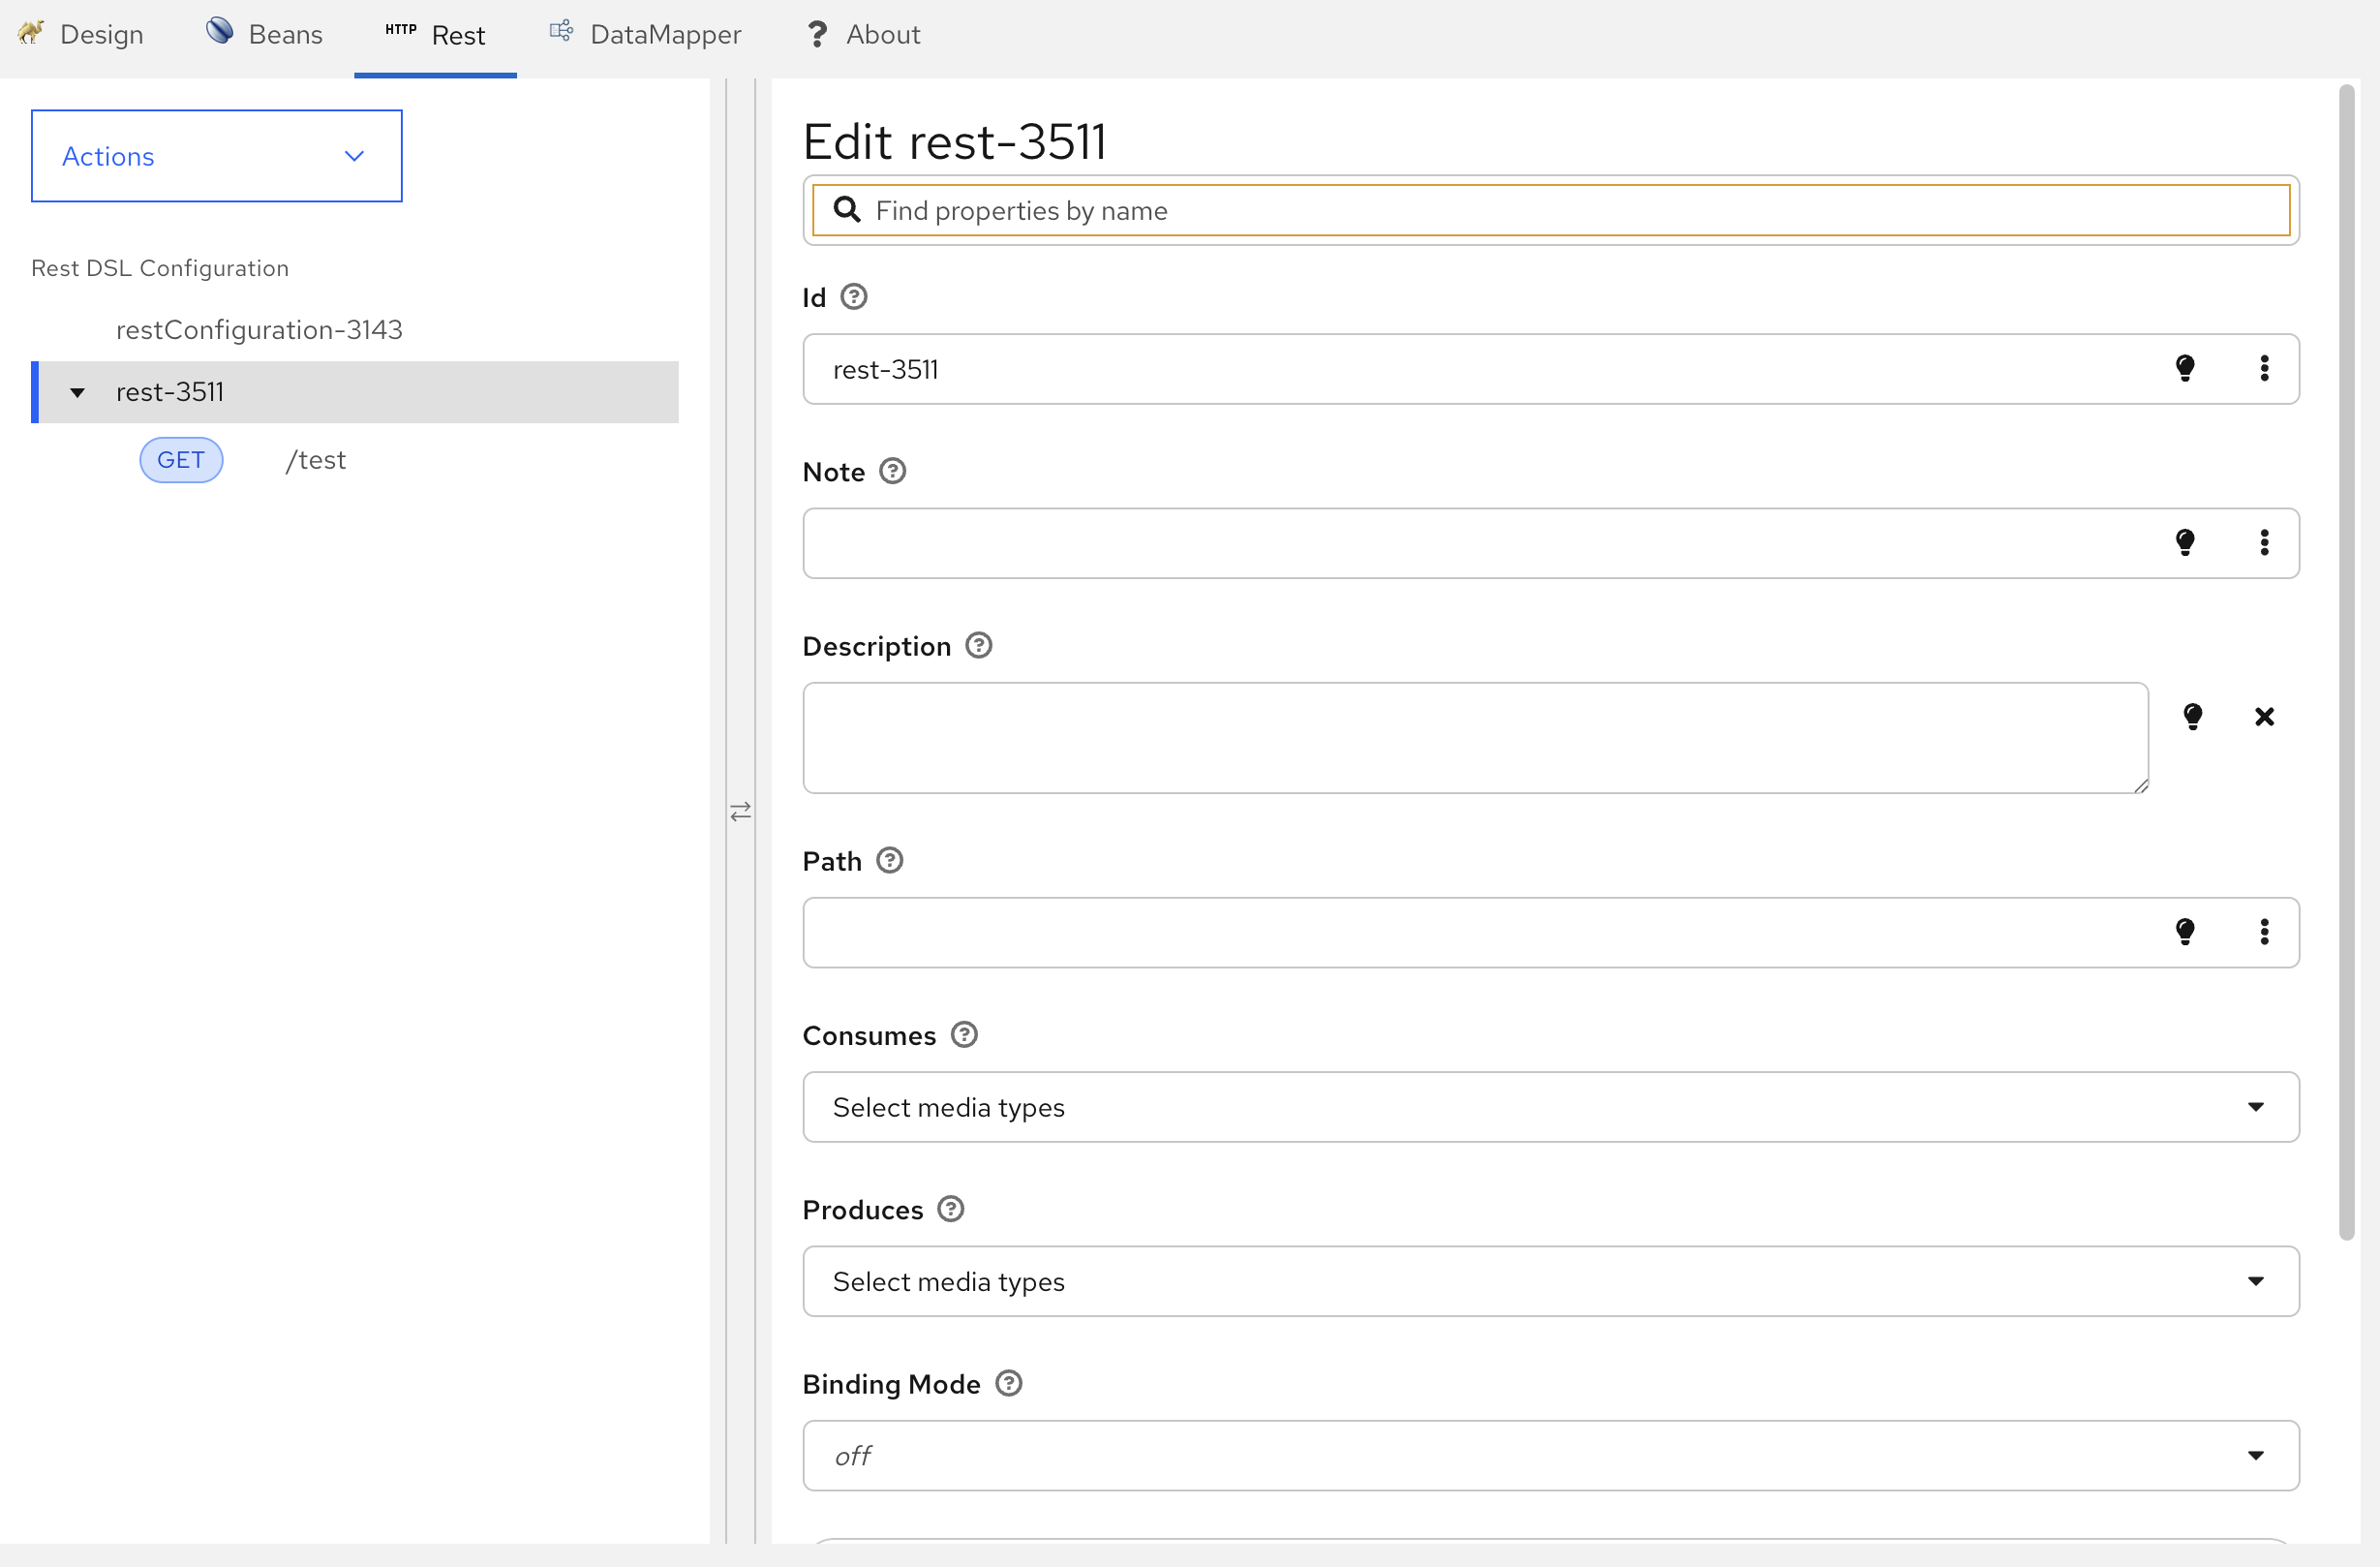Screen dimensions: 2380x1567
Task: Show help for the Note field
Action: [893, 471]
